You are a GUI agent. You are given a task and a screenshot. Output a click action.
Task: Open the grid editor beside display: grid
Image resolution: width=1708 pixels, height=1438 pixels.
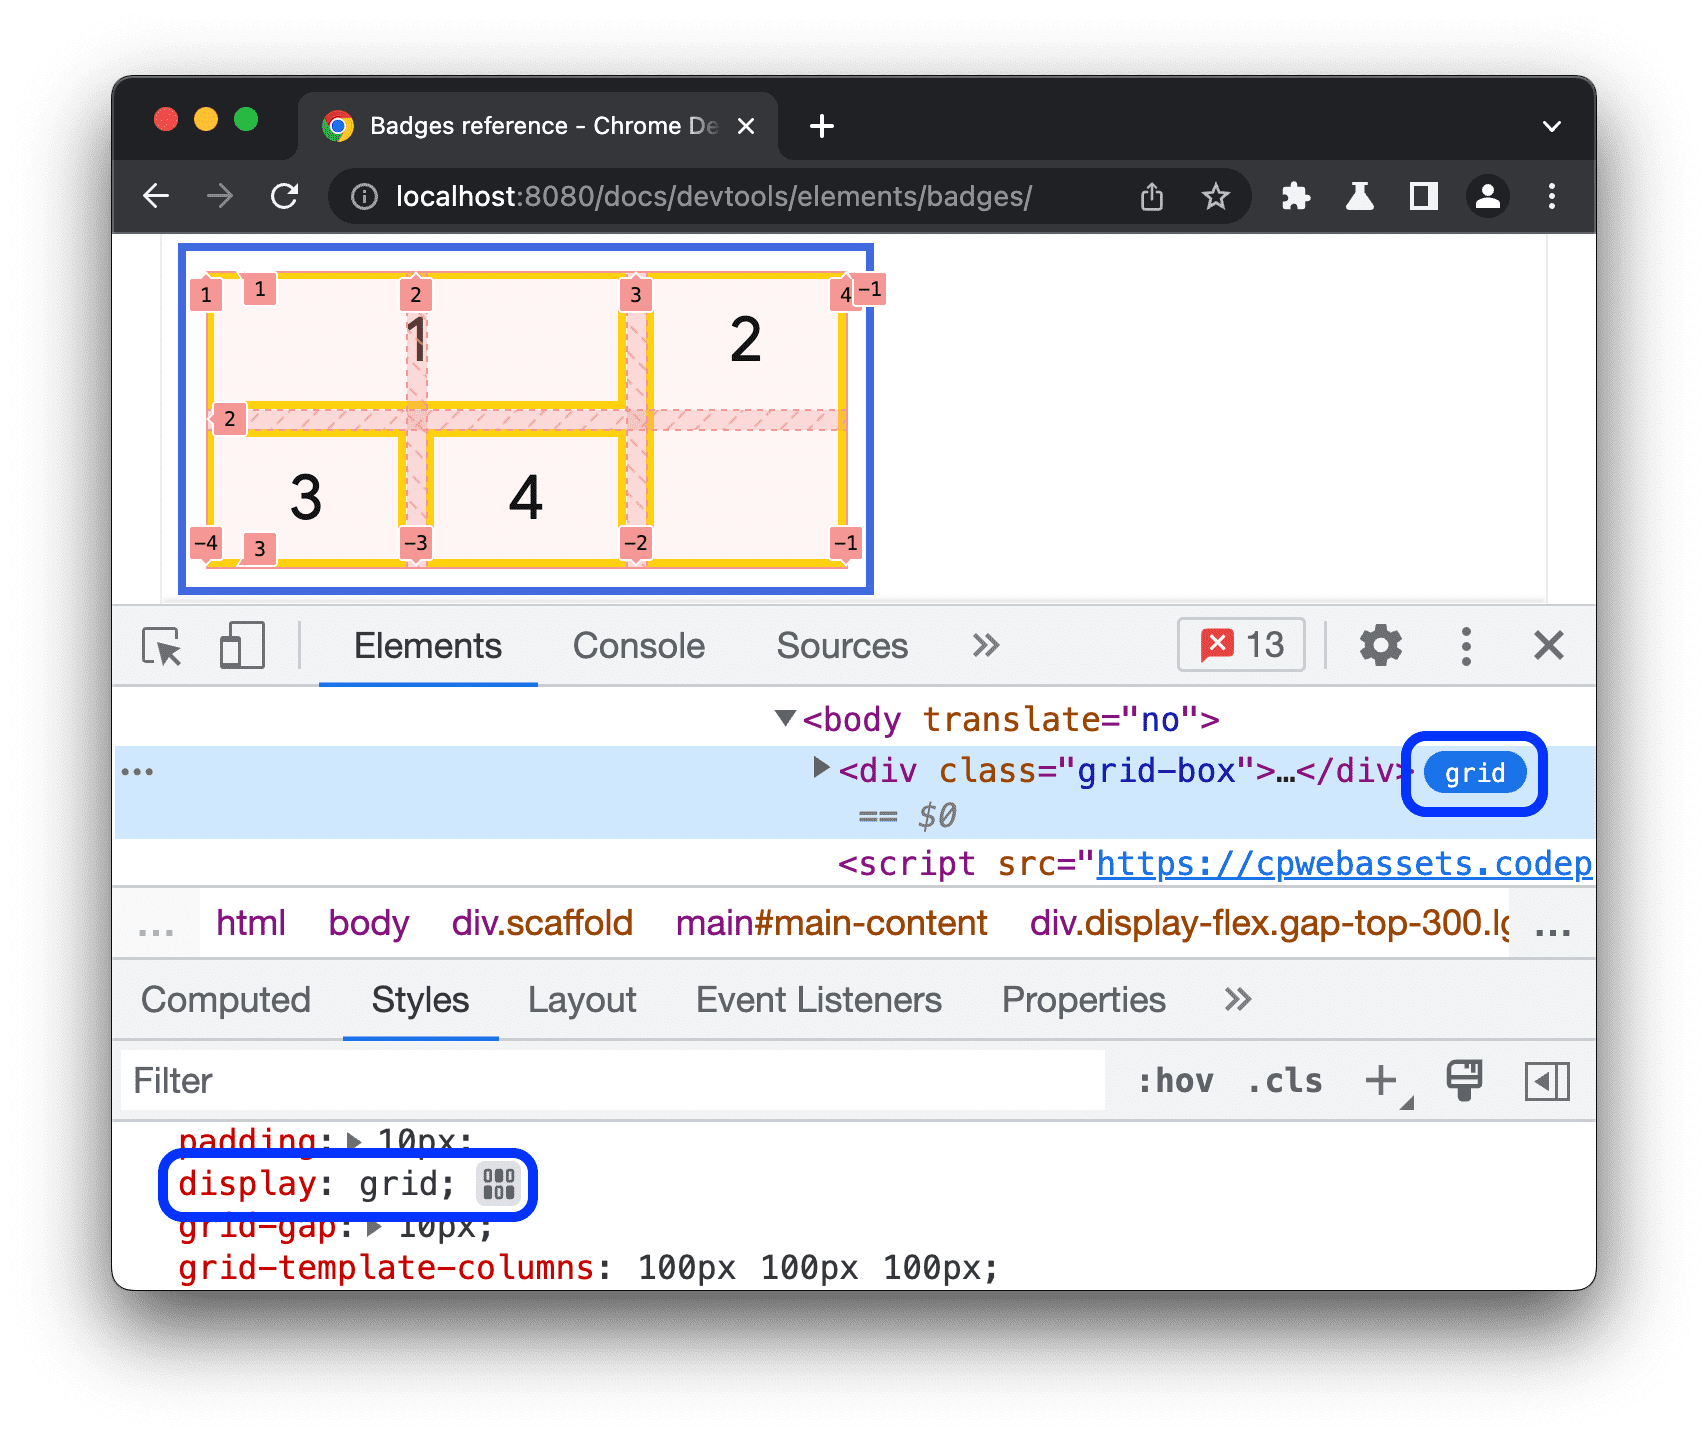pos(497,1184)
